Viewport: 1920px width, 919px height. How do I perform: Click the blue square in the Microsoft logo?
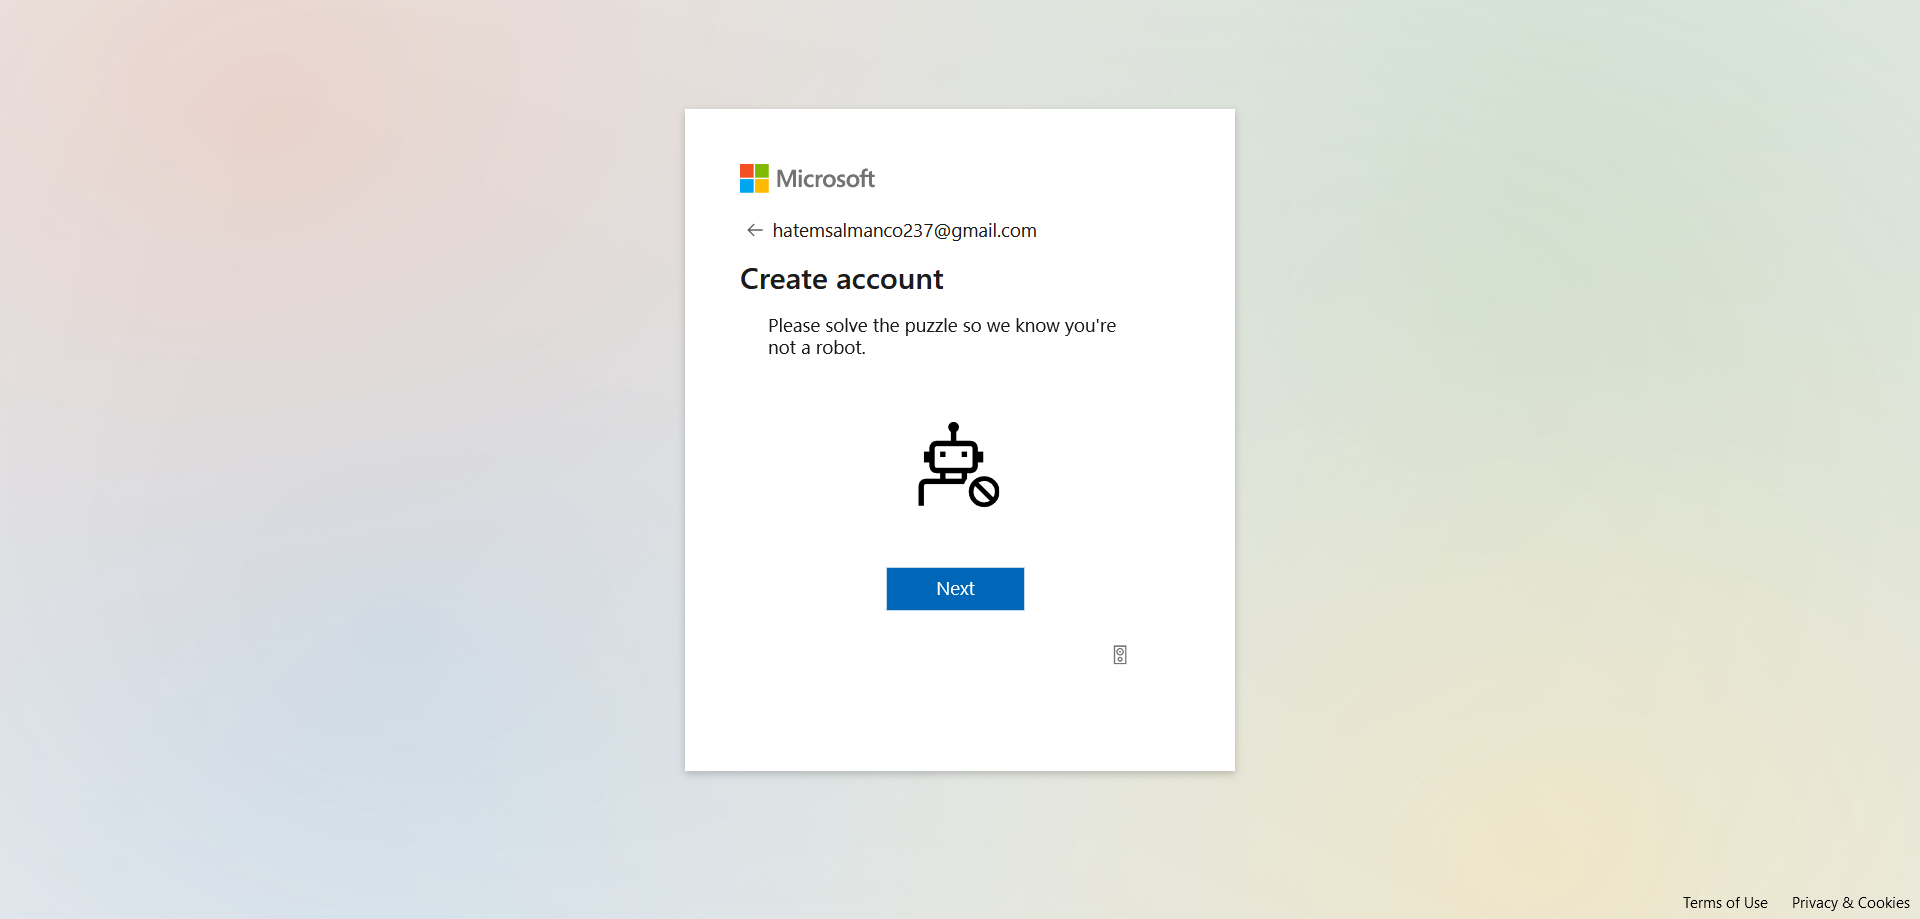747,186
